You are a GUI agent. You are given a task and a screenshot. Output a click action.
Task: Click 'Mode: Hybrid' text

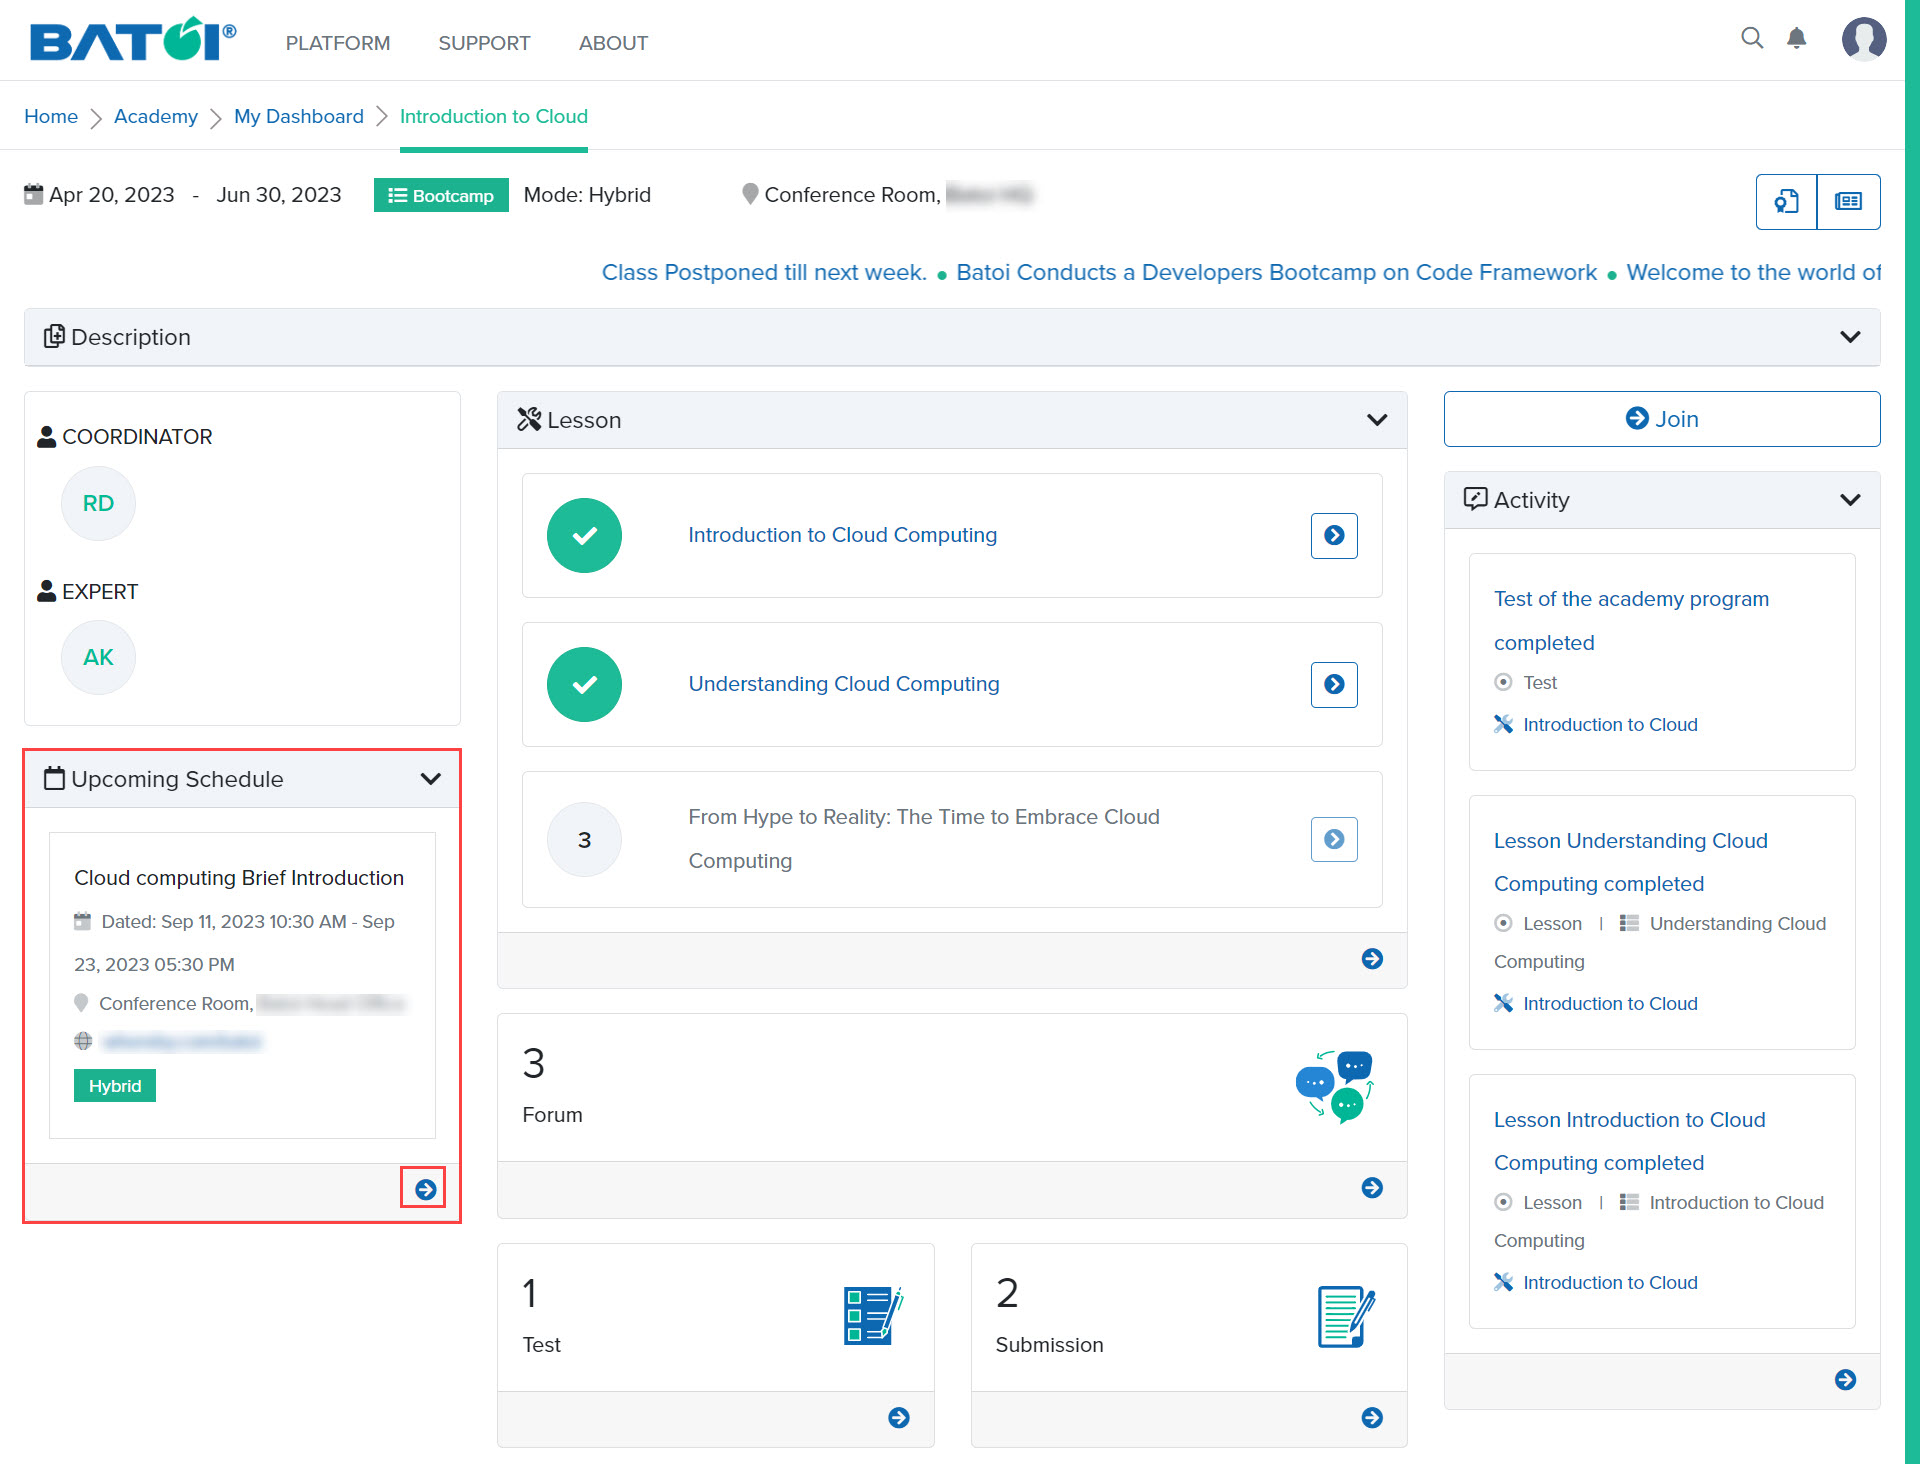pyautogui.click(x=587, y=195)
